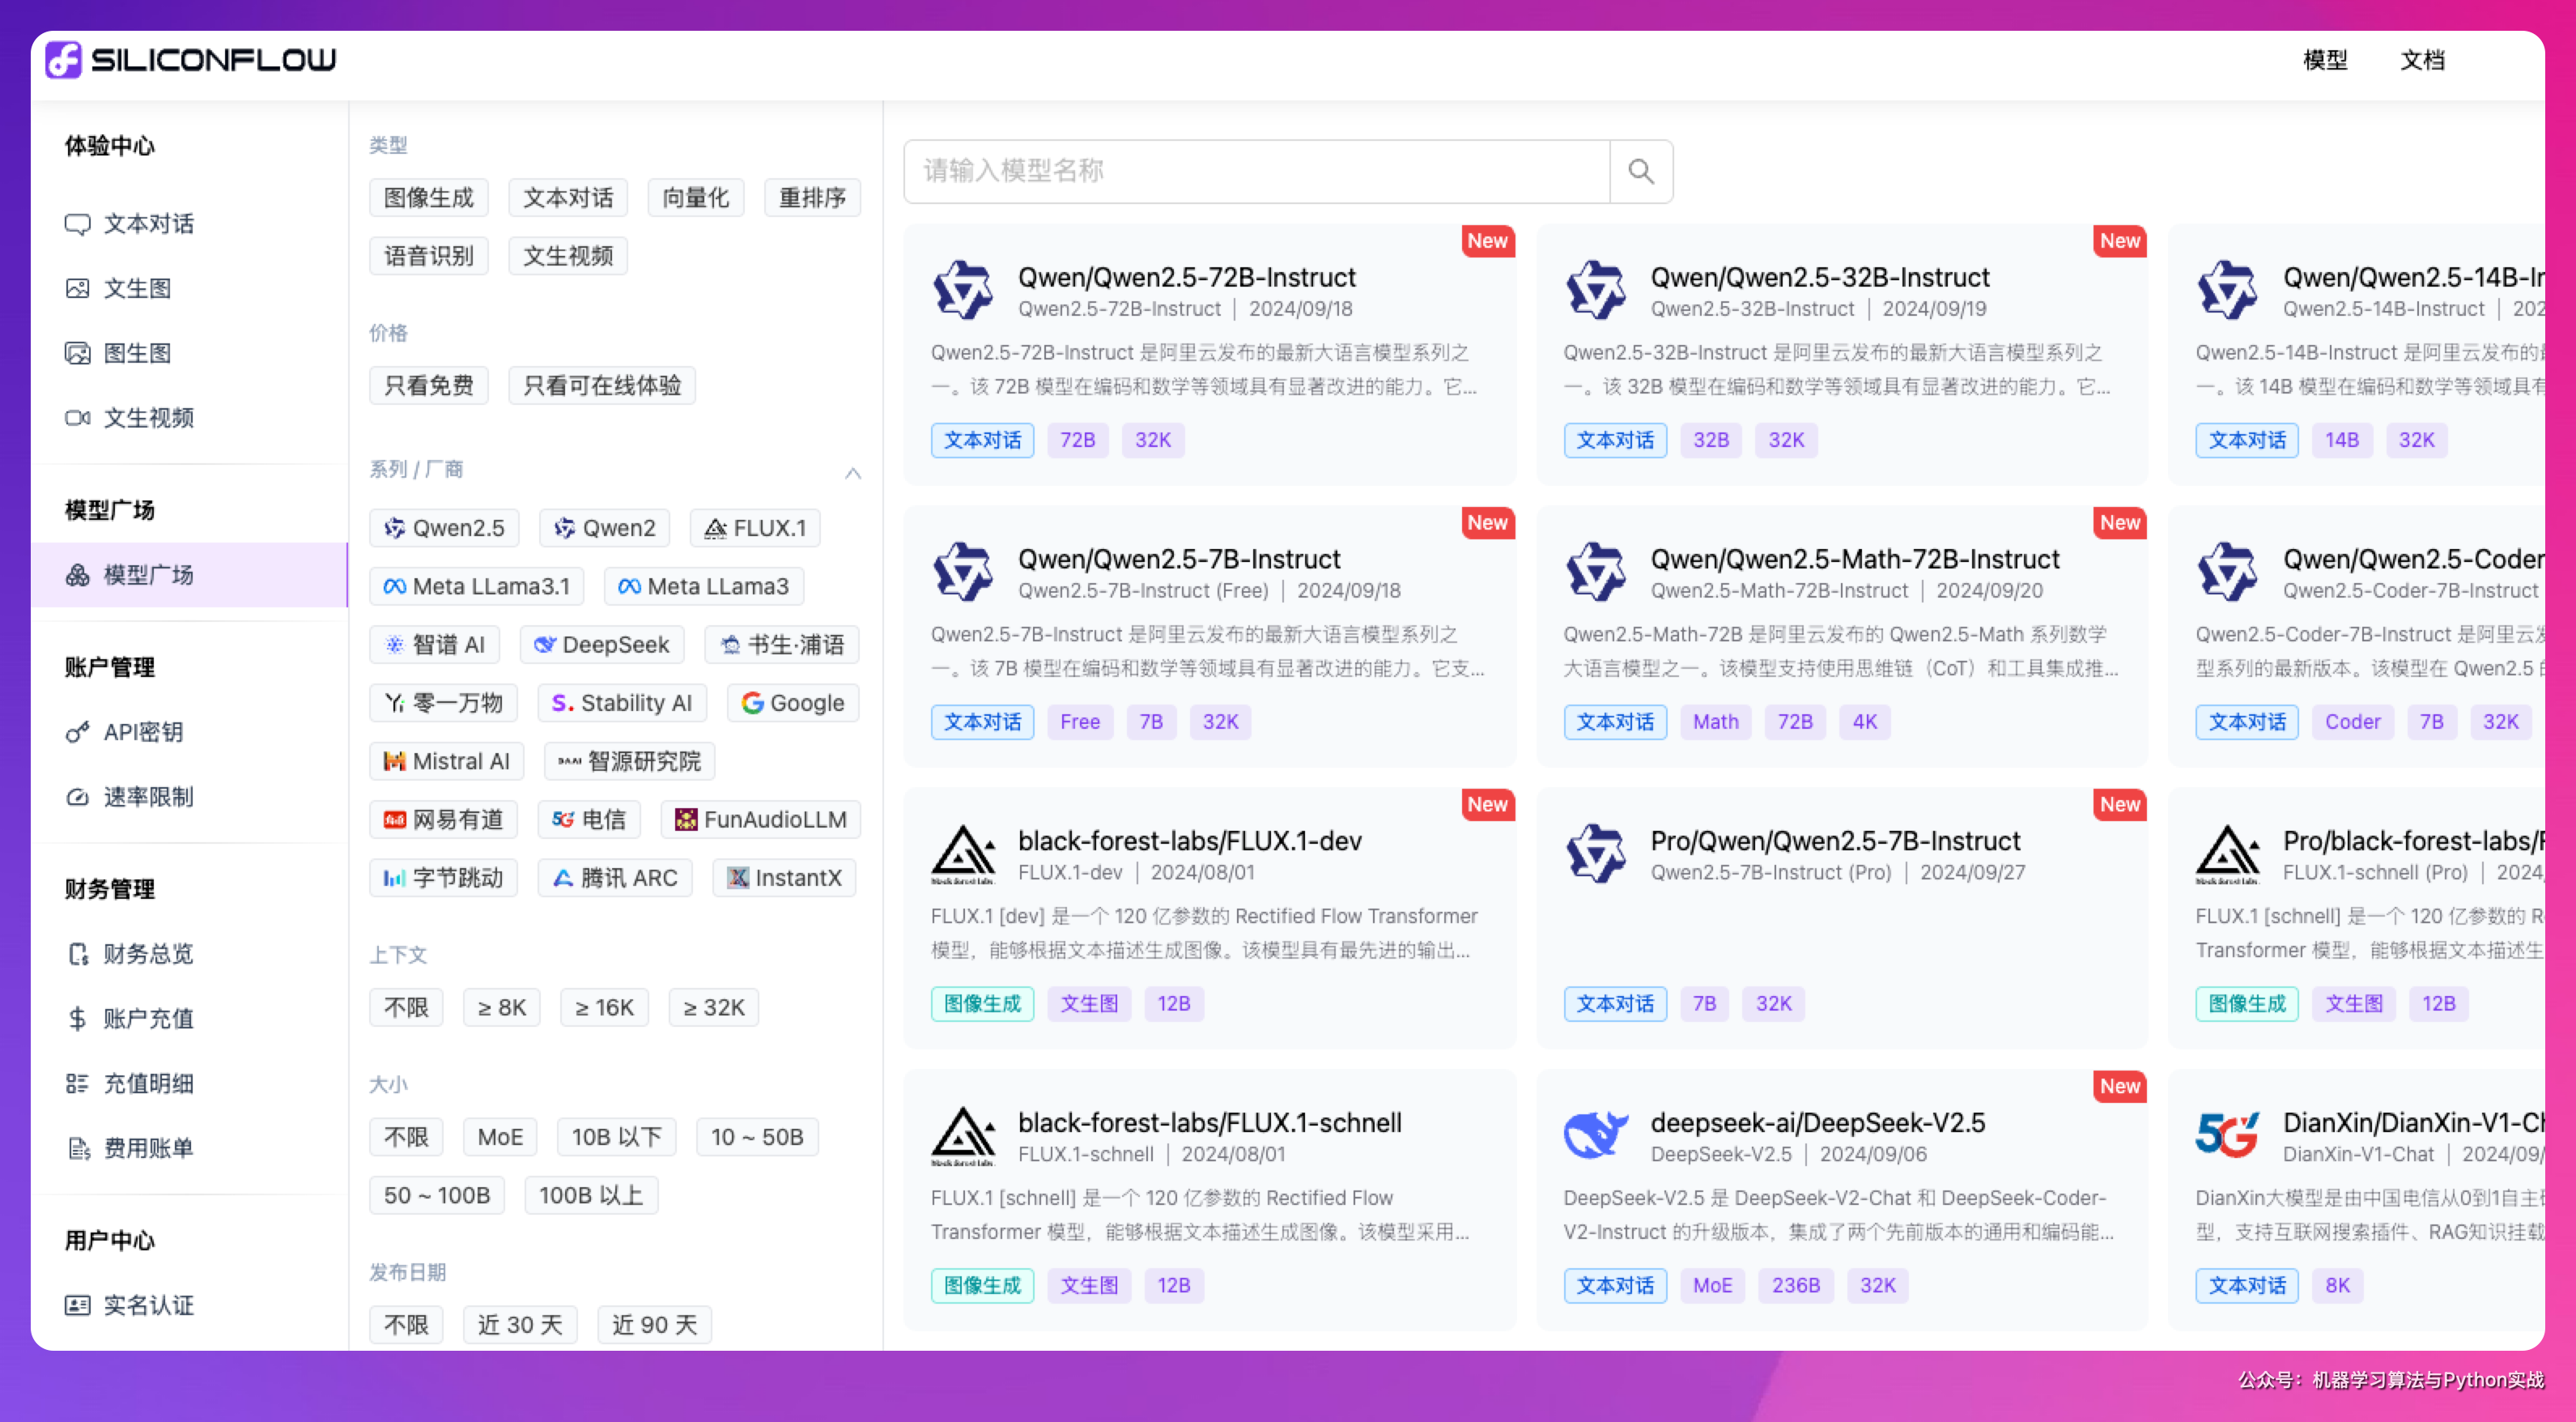
Task: Open 账户充值 page
Action: click(x=148, y=1019)
